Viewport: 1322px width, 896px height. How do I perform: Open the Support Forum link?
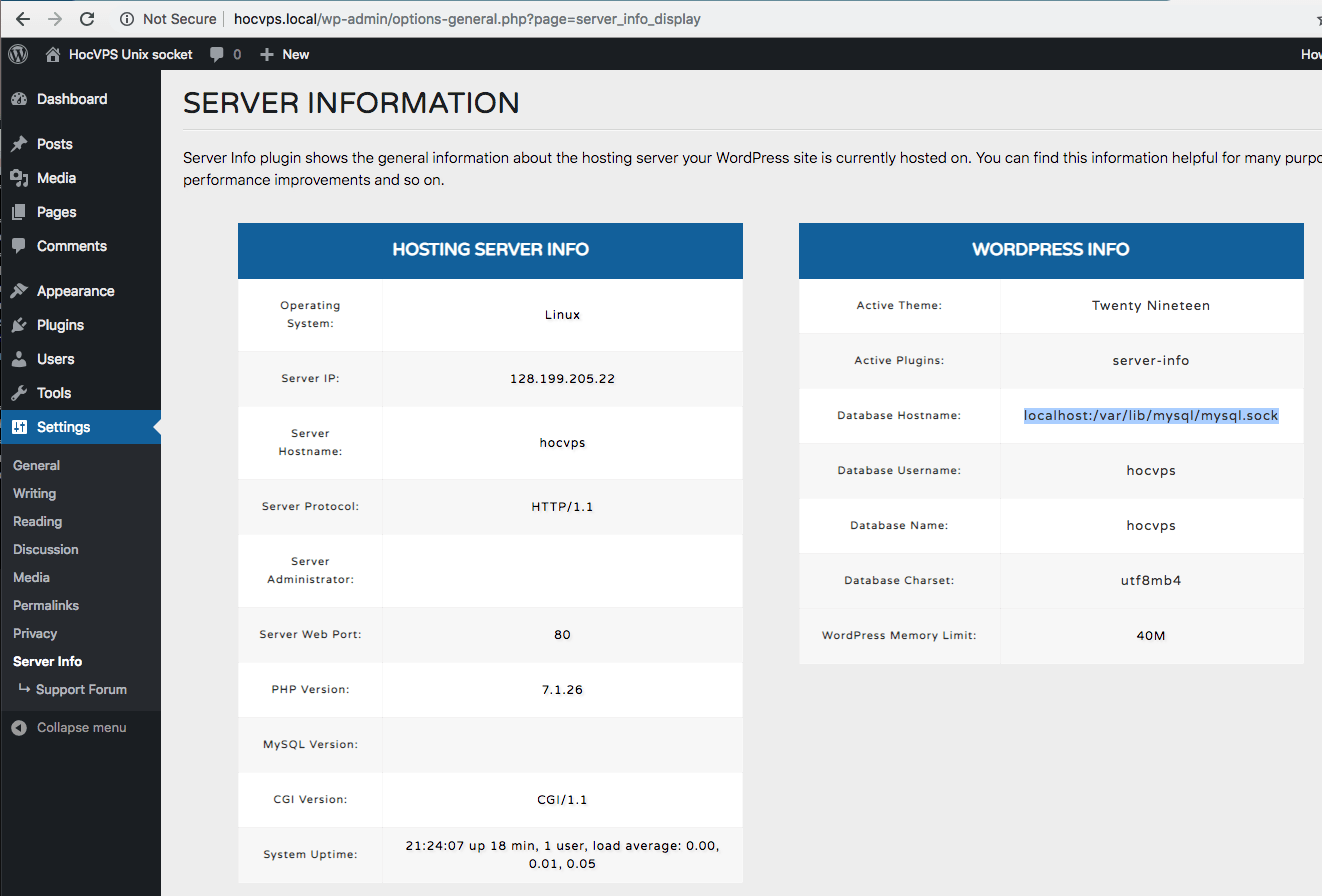pyautogui.click(x=81, y=689)
